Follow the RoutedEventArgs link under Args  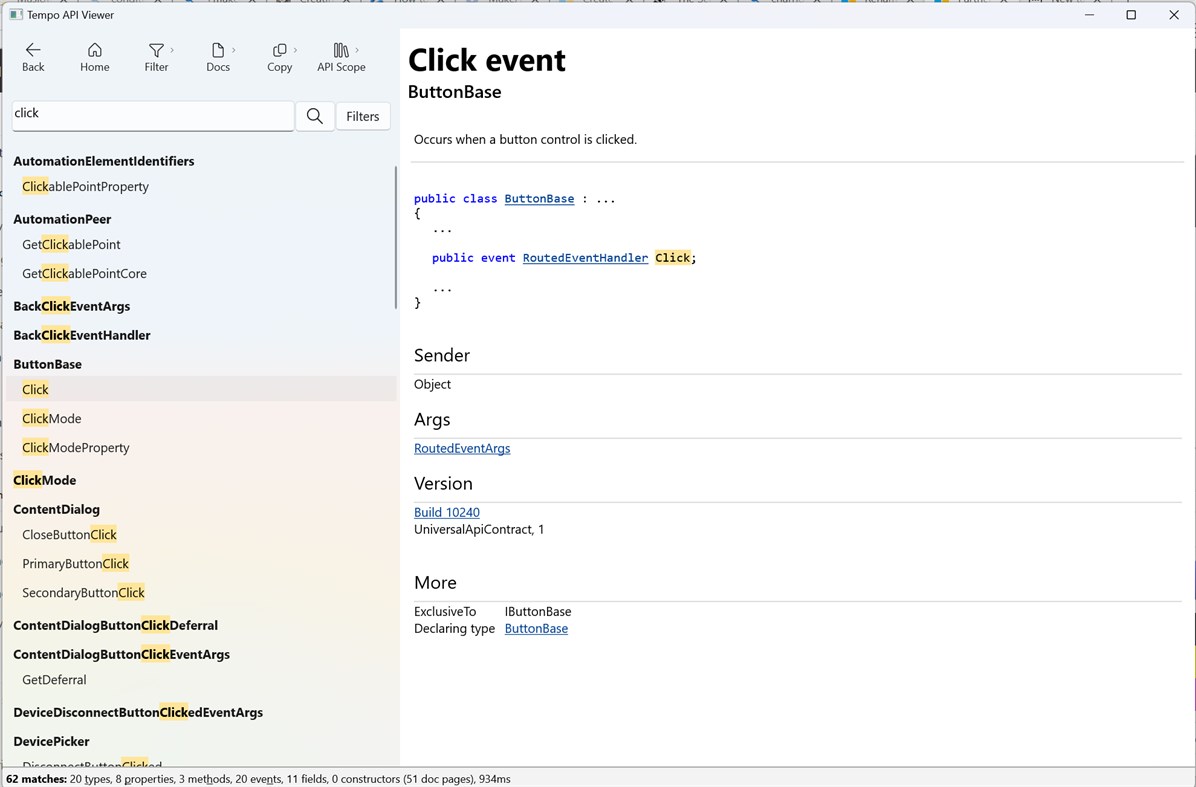point(462,448)
